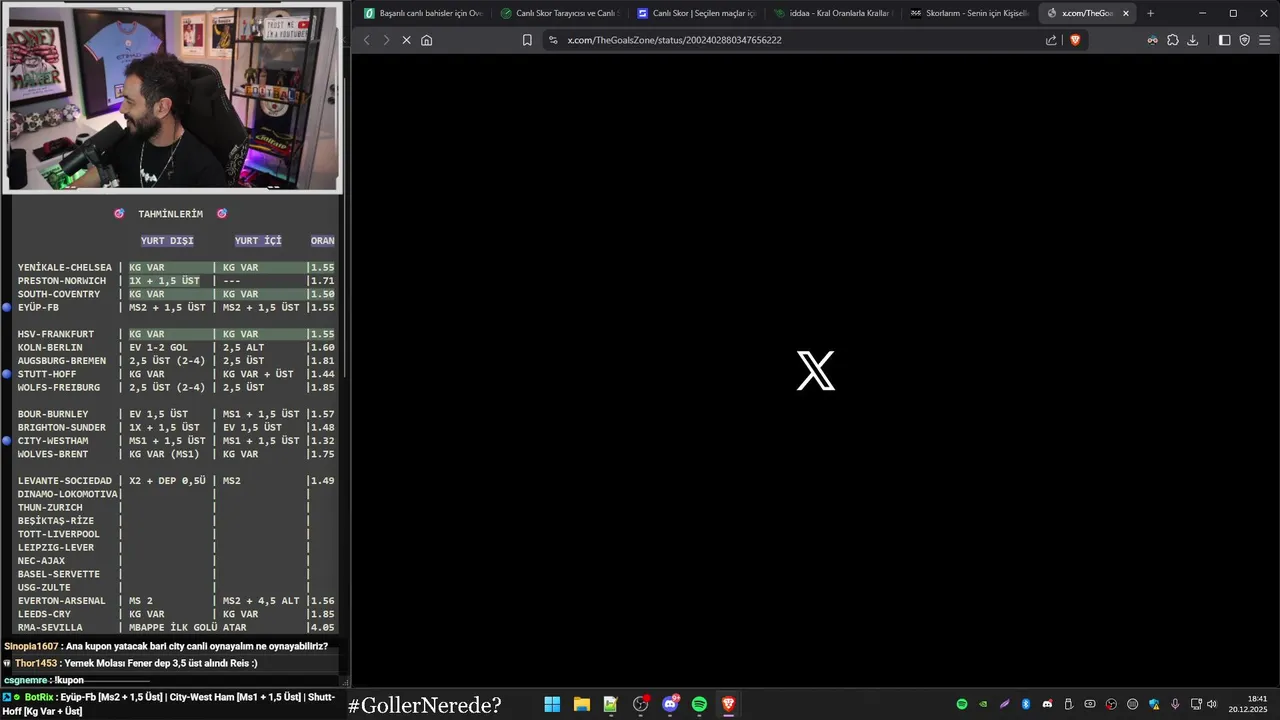
Task: Open Bluetooth tray icon
Action: pos(1026,704)
